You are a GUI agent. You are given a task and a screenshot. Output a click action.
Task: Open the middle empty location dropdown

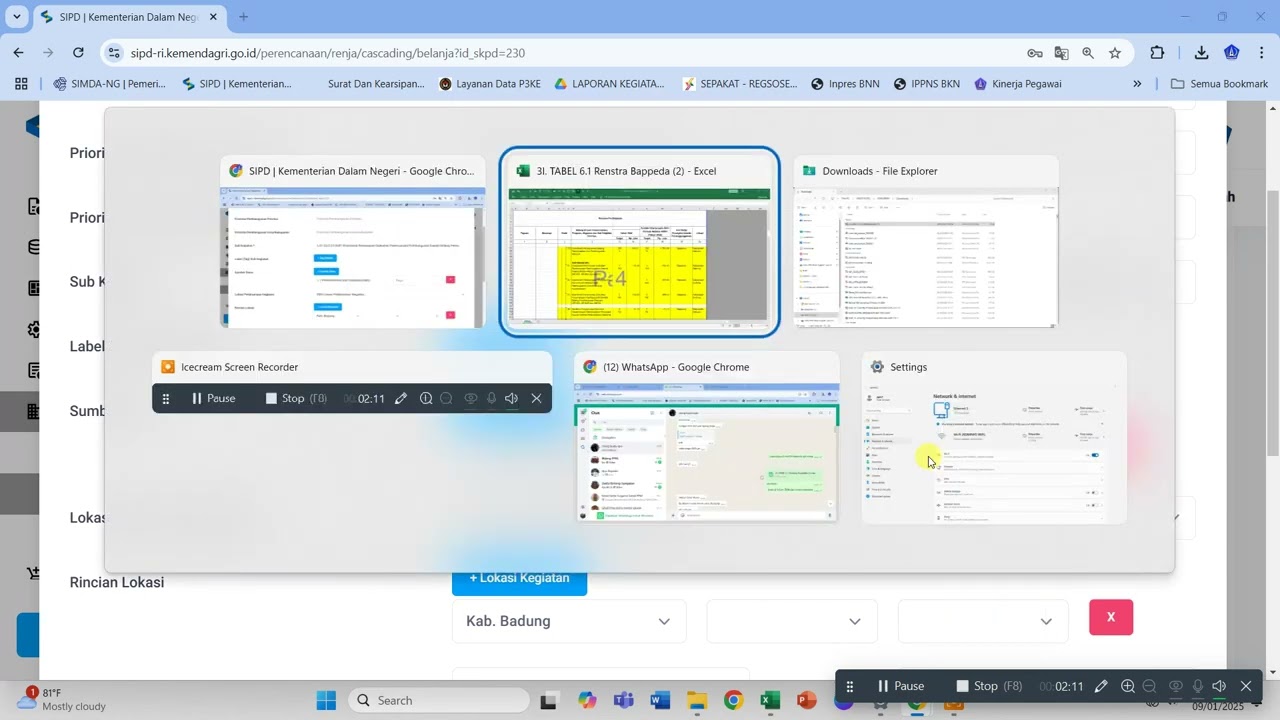click(792, 621)
